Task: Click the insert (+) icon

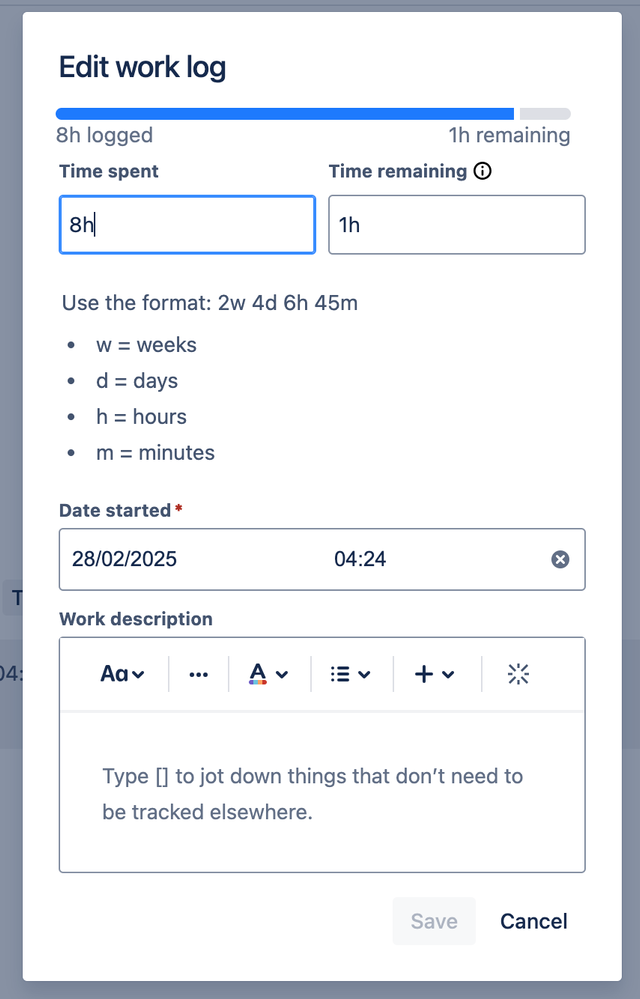Action: coord(423,673)
